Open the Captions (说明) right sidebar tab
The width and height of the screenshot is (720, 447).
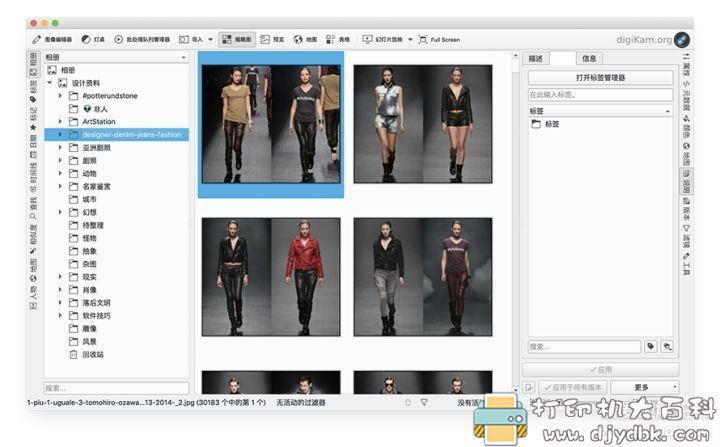click(x=686, y=181)
